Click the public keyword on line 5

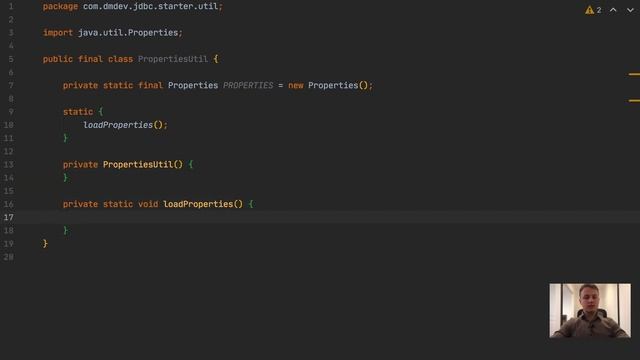click(x=58, y=59)
